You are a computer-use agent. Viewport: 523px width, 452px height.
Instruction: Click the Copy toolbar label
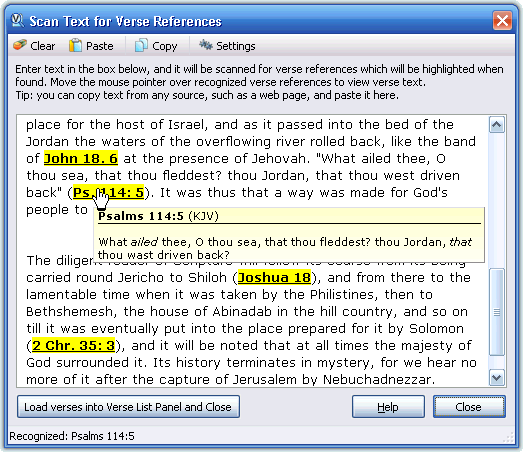164,46
